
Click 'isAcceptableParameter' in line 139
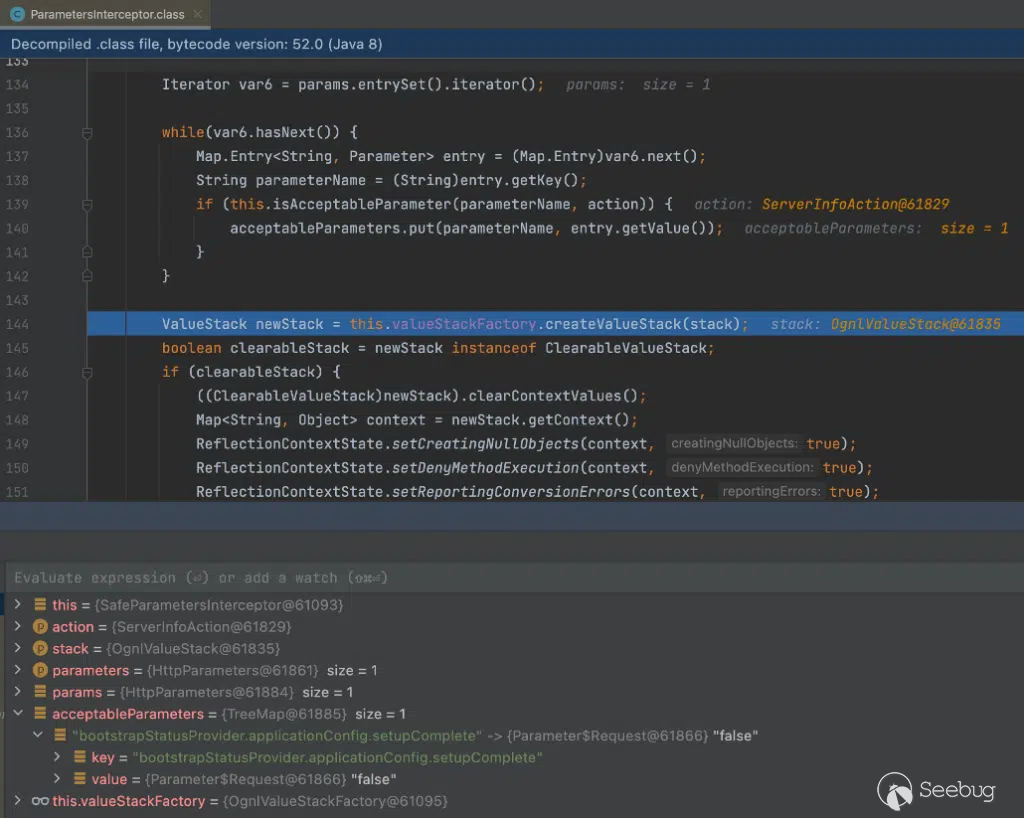pos(361,204)
